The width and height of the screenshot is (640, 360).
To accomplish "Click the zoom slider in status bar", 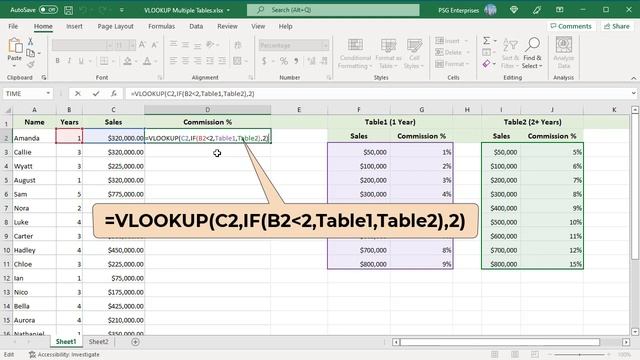I will (579, 355).
